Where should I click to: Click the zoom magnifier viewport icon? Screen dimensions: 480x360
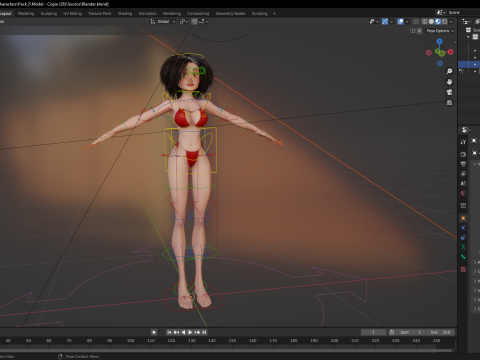point(449,71)
